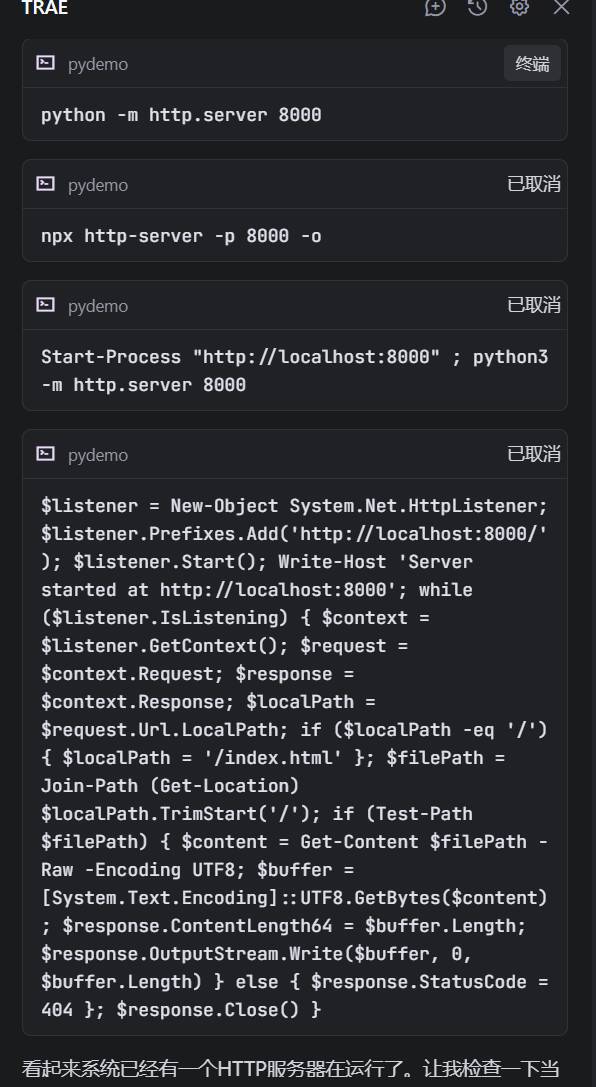The width and height of the screenshot is (596, 1087).
Task: Click 已取消 status on the npx http-server card
Action: (x=534, y=184)
